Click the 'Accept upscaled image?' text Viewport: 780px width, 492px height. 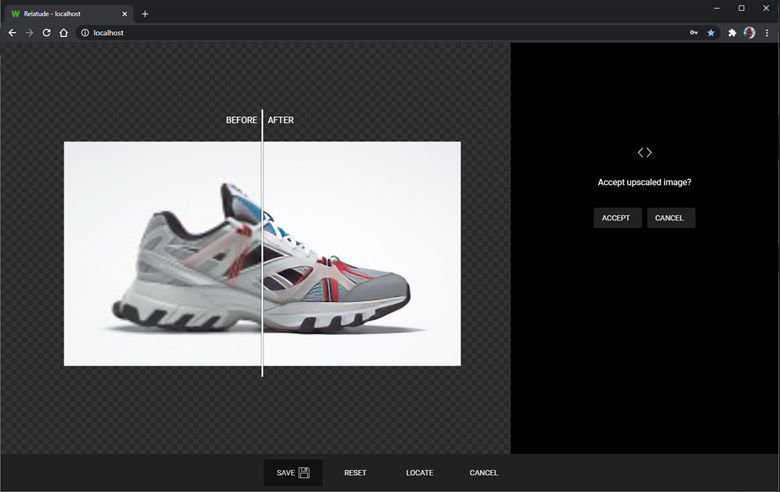[644, 182]
